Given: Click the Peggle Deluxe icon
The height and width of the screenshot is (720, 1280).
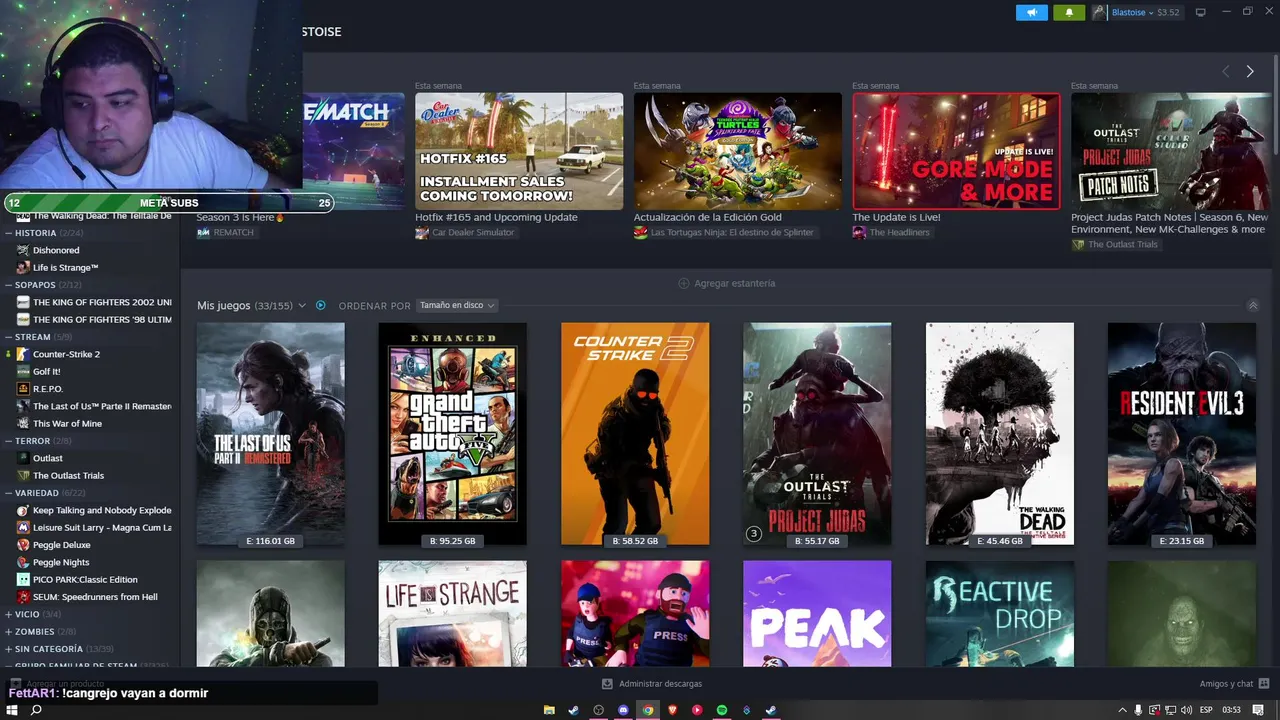Looking at the screenshot, I should coord(23,545).
